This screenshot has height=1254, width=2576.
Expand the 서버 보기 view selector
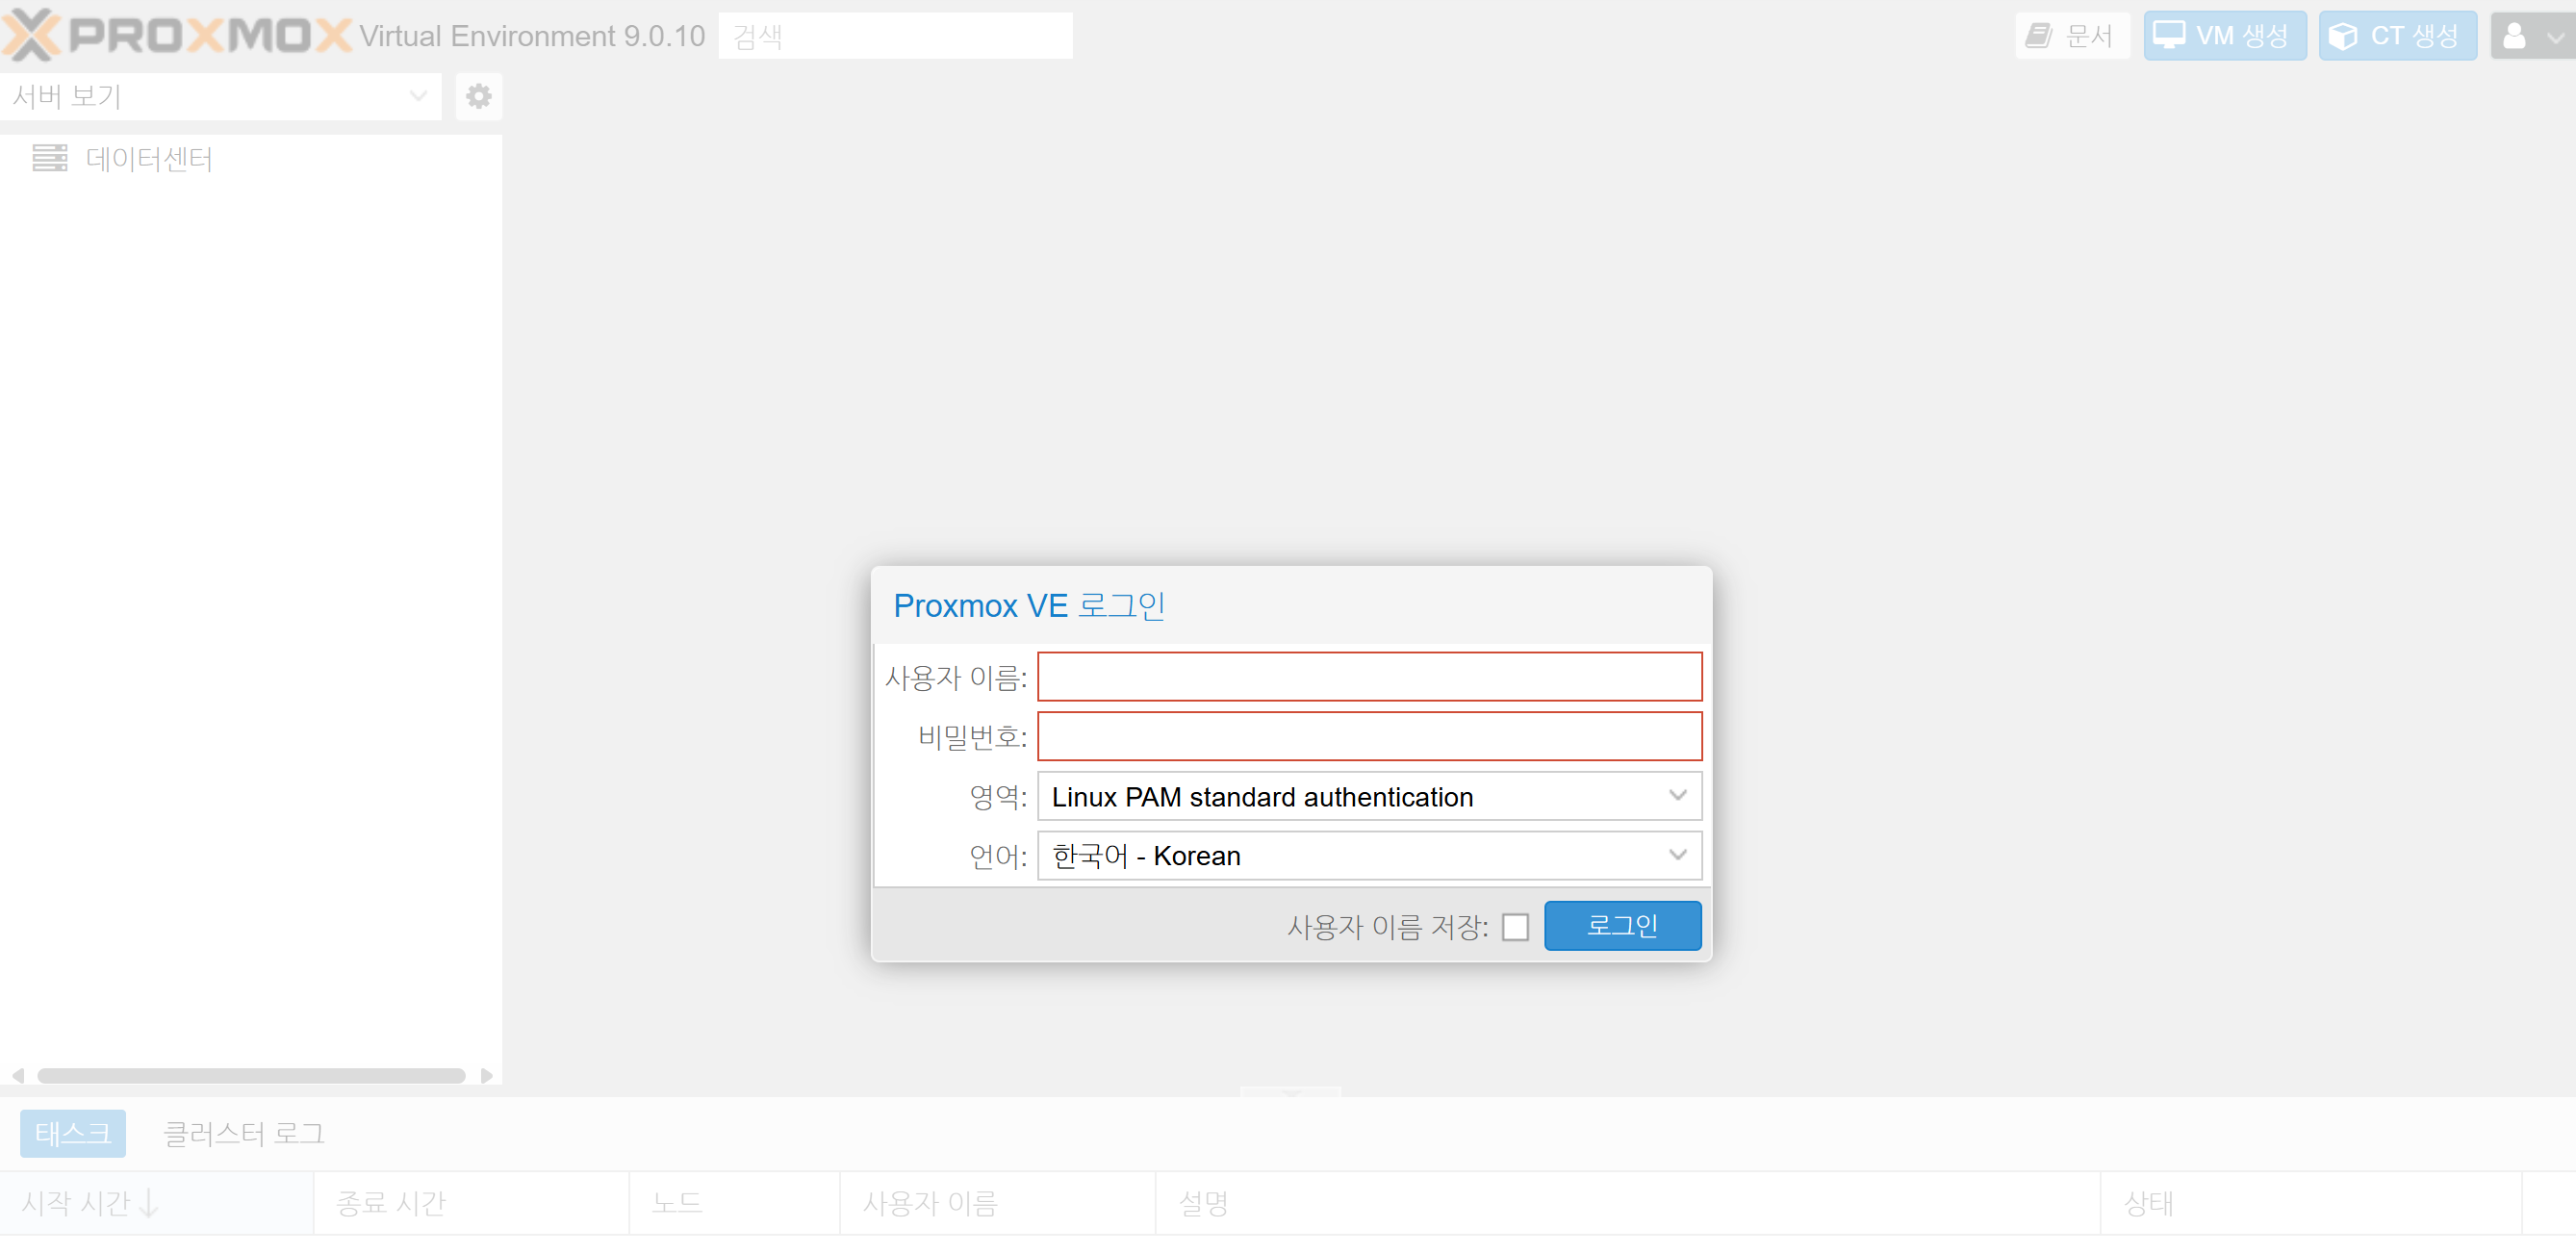(418, 96)
